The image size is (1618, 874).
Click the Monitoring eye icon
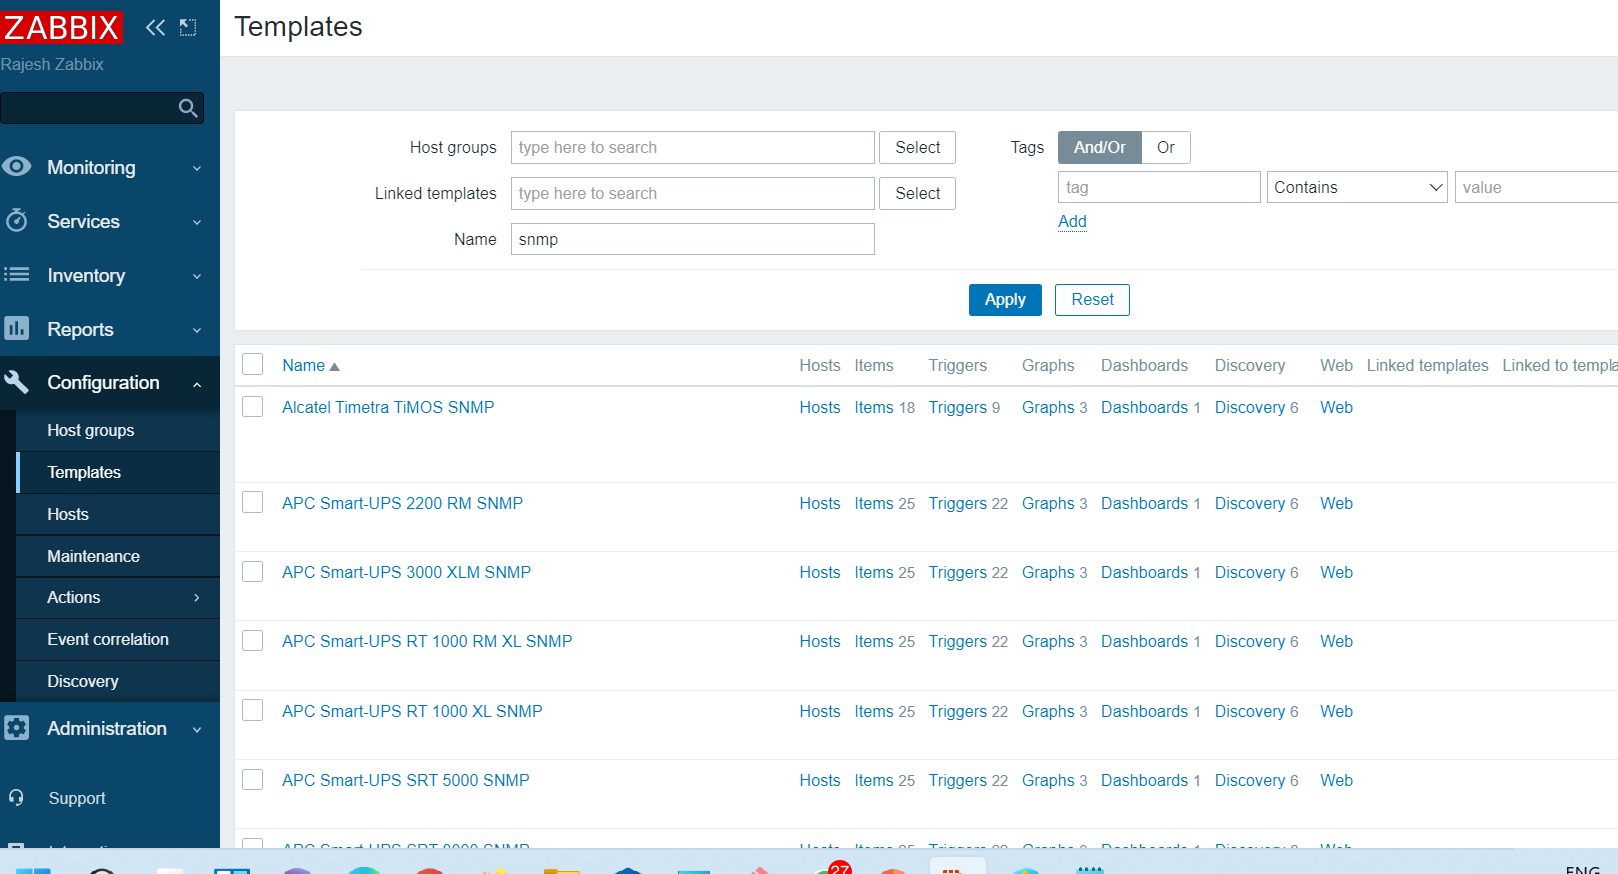17,167
